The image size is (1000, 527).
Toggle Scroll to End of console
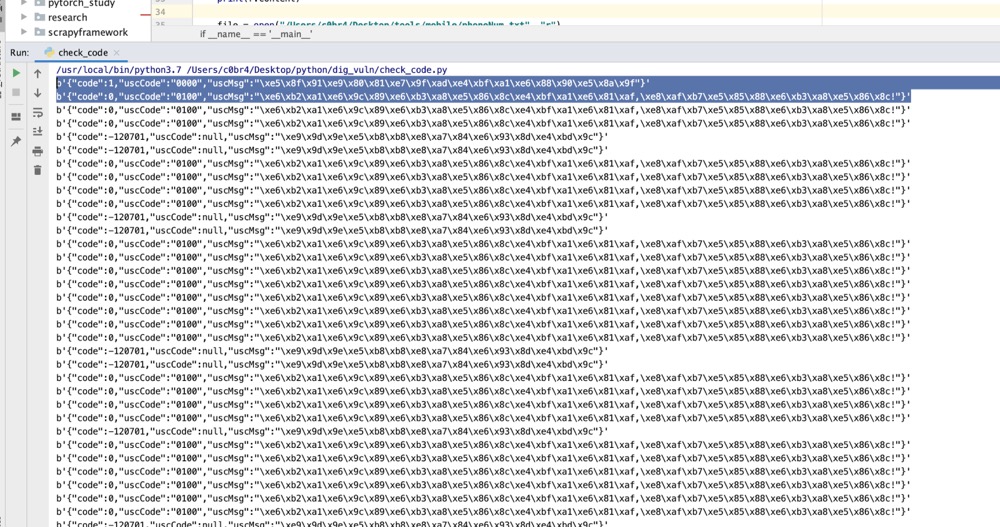point(38,131)
